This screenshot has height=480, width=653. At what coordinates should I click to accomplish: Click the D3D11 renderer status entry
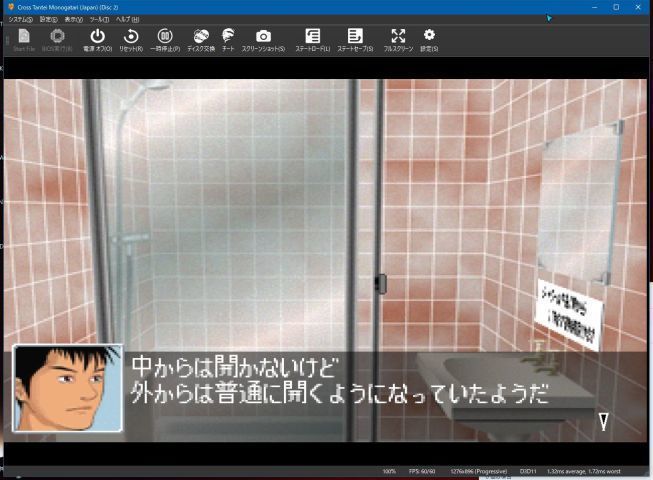pos(528,471)
